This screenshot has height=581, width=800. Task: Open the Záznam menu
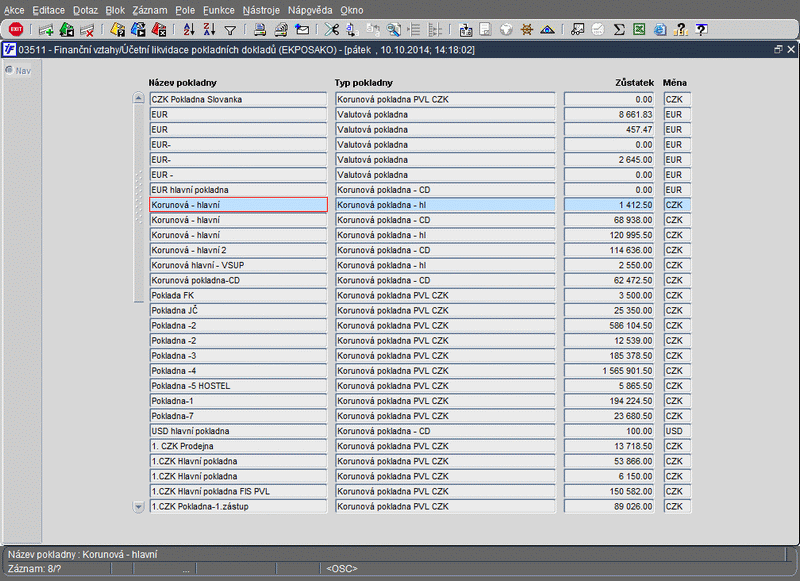coord(149,10)
